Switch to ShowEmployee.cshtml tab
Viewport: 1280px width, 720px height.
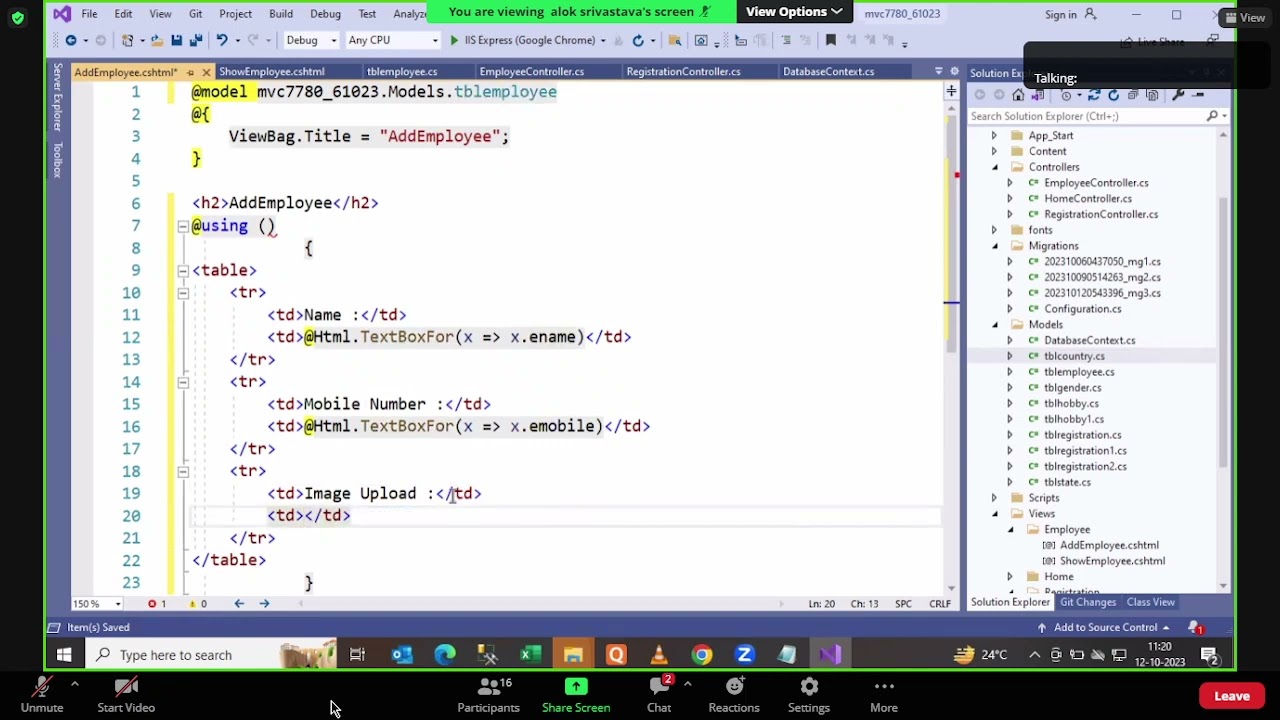[x=272, y=72]
